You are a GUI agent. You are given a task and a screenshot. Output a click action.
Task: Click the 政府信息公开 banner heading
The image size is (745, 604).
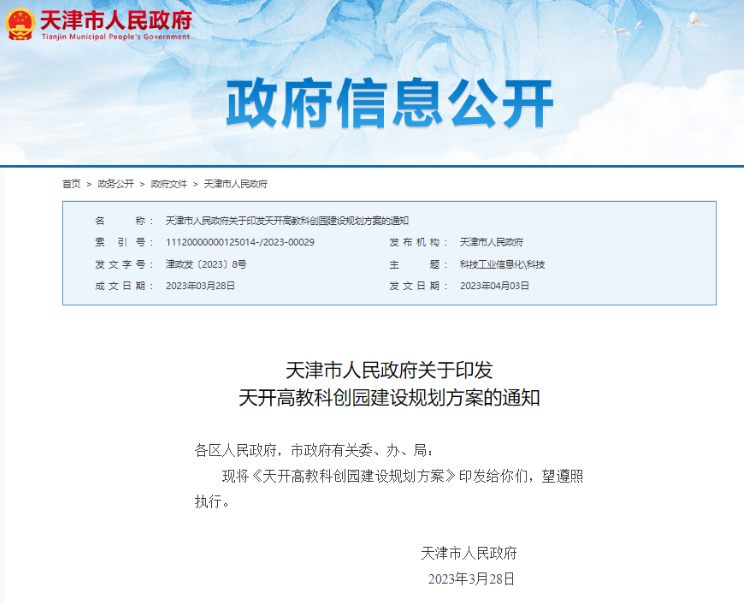(389, 104)
